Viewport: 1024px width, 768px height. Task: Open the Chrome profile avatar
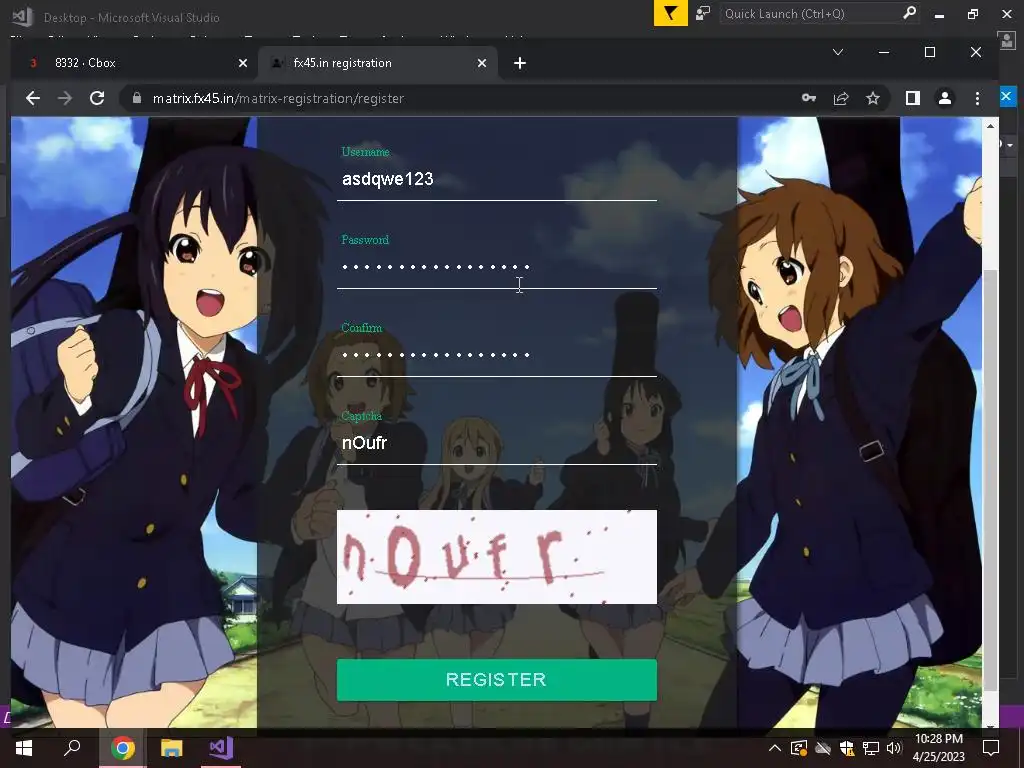pos(944,99)
